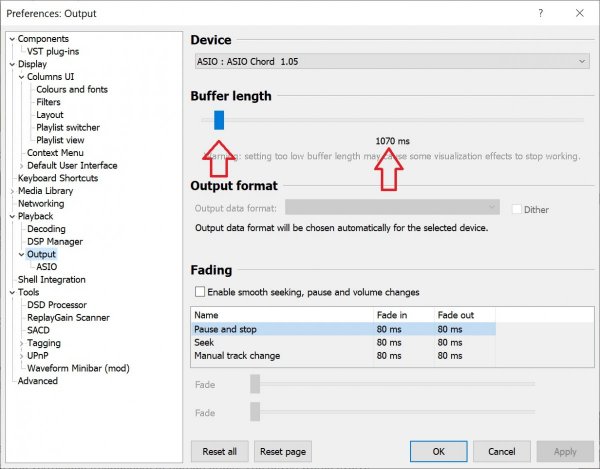Open the Device dropdown list
600x469 pixels.
(x=391, y=61)
